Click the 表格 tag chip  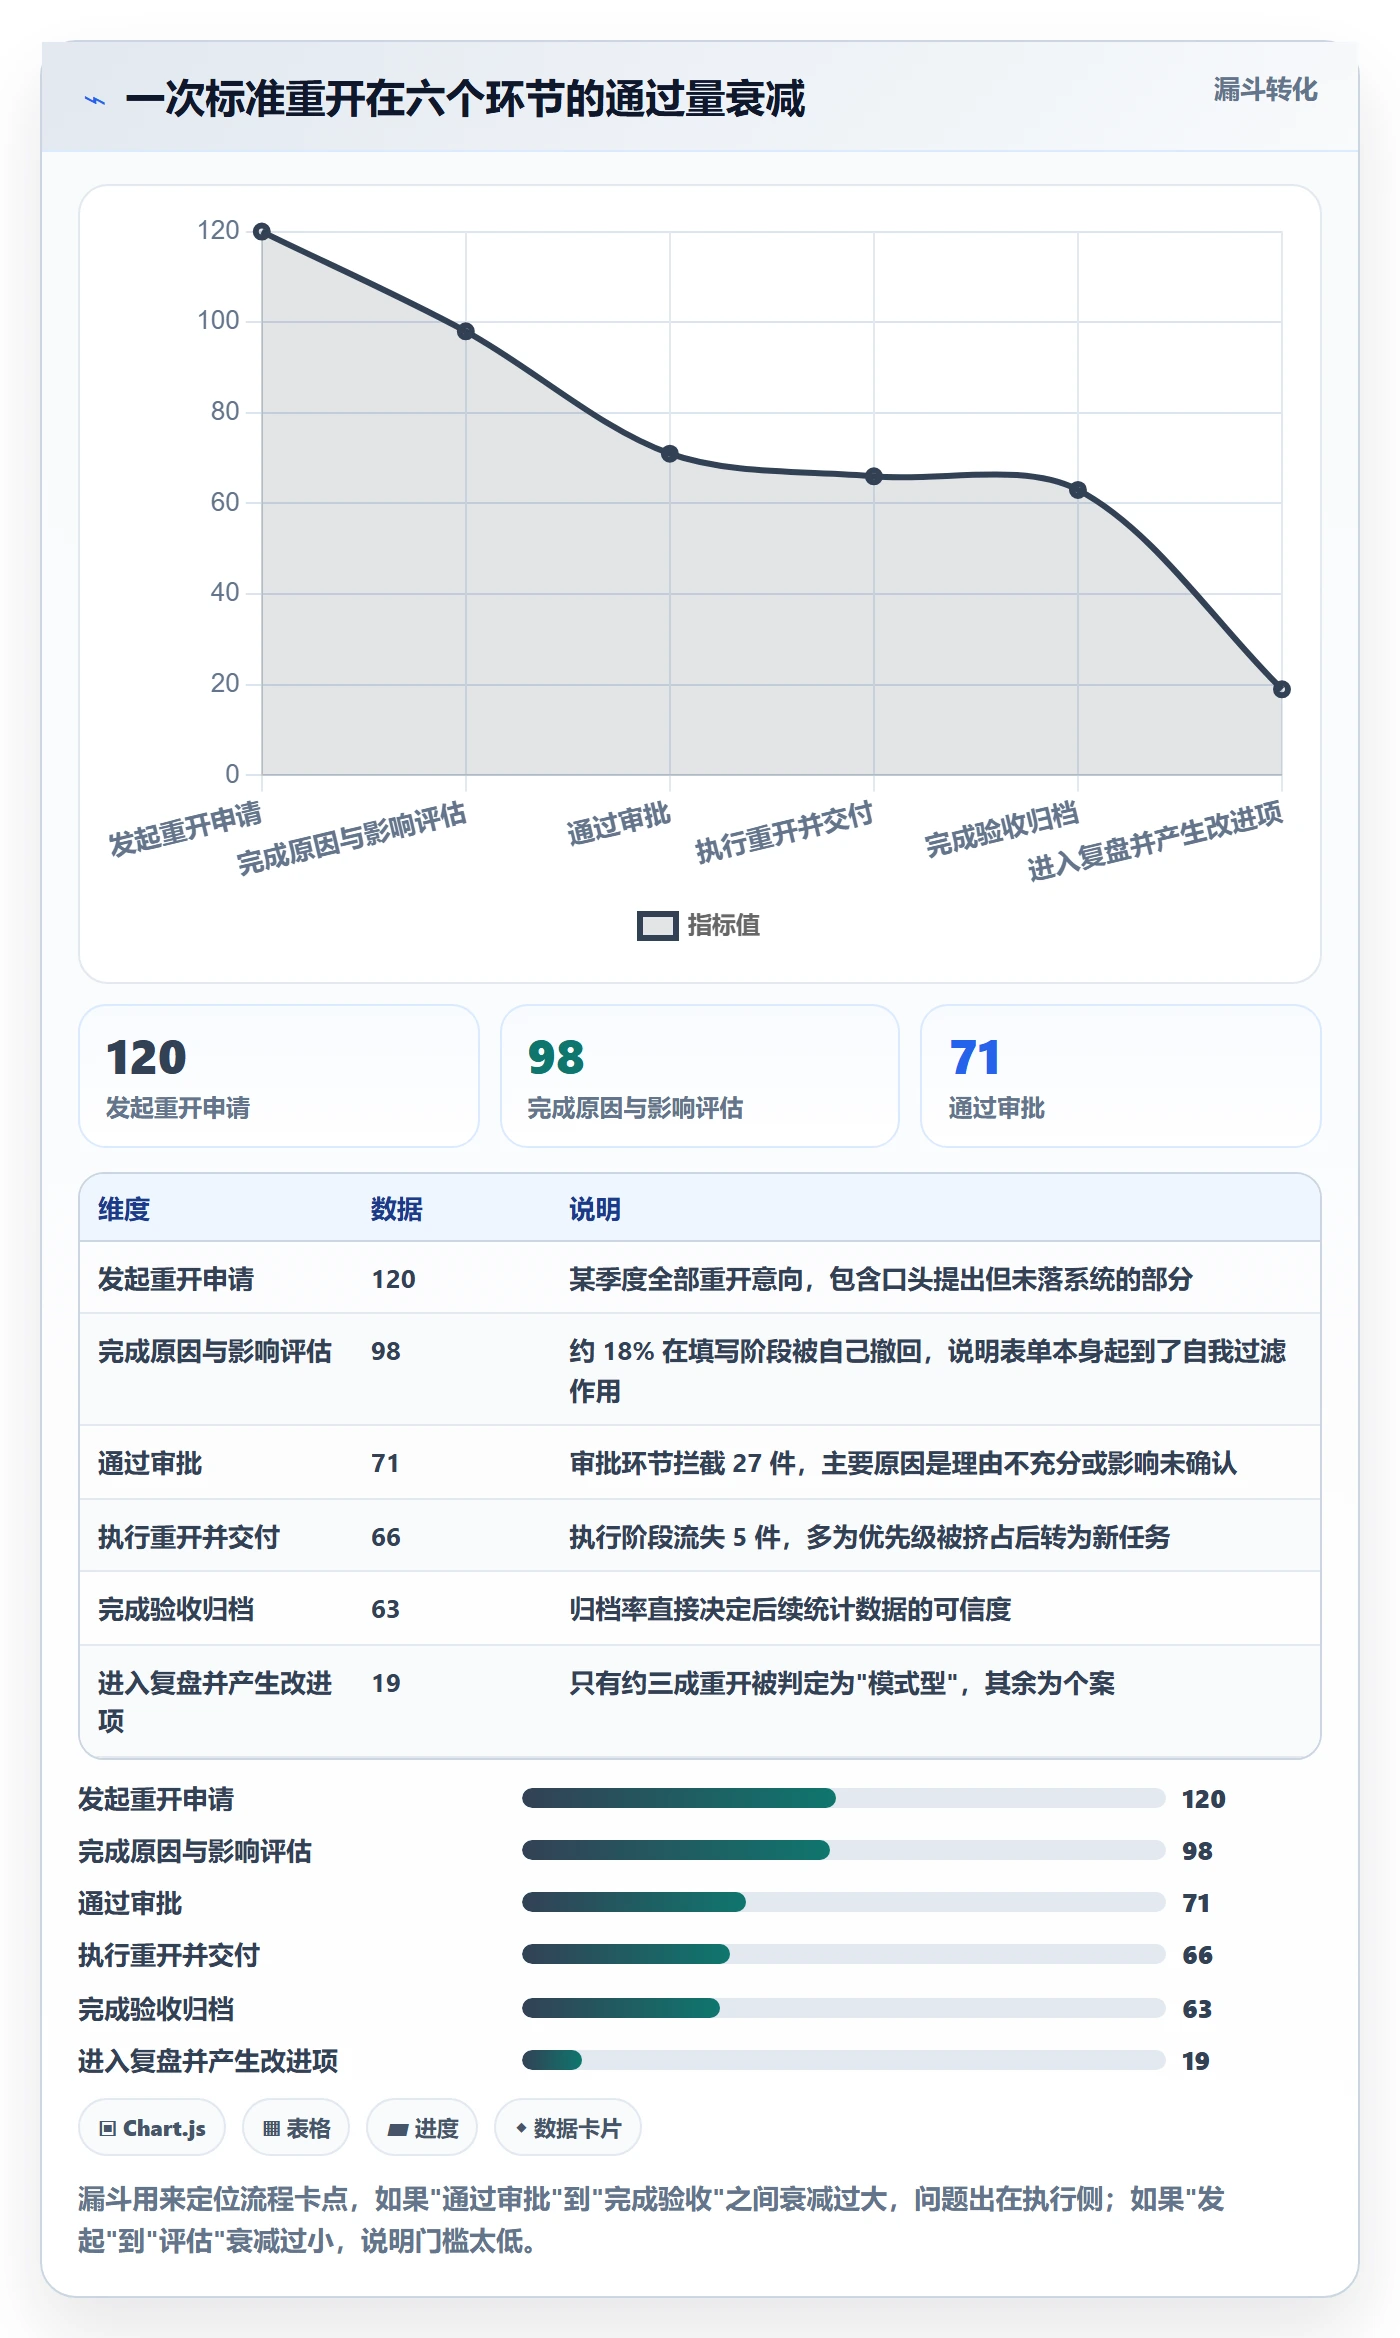(x=296, y=2128)
